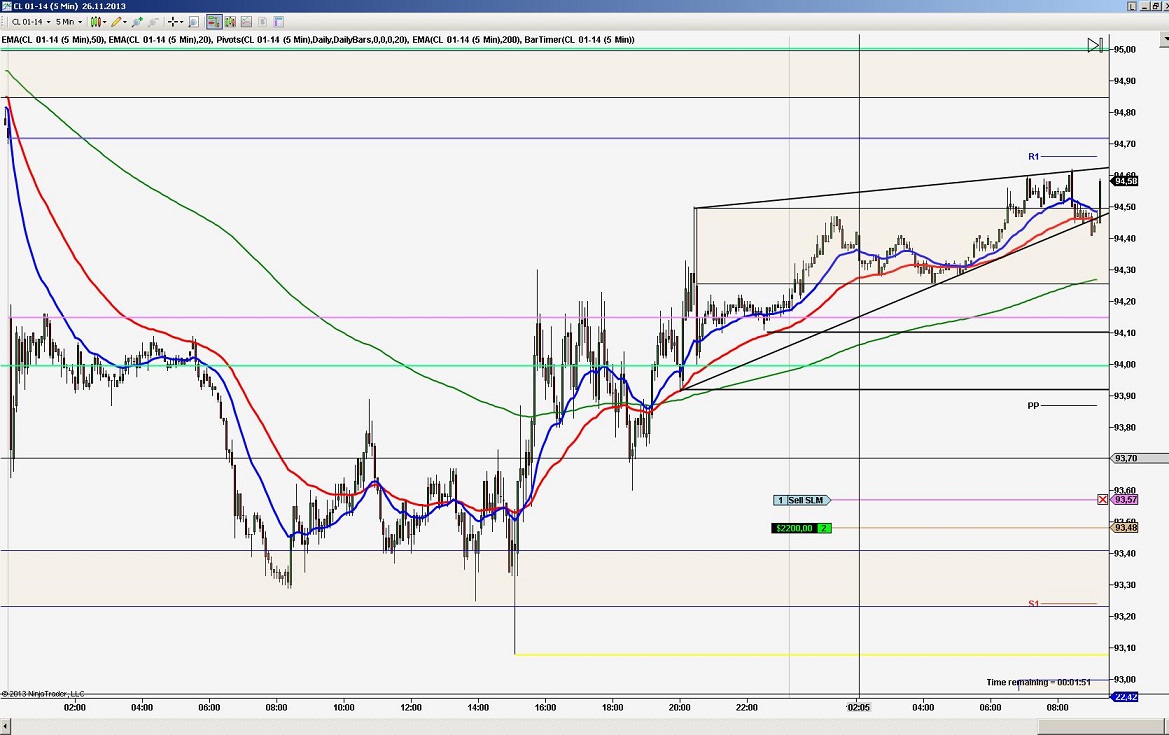The height and width of the screenshot is (735, 1169).
Task: Select the candlestick chart style icon
Action: [x=96, y=21]
